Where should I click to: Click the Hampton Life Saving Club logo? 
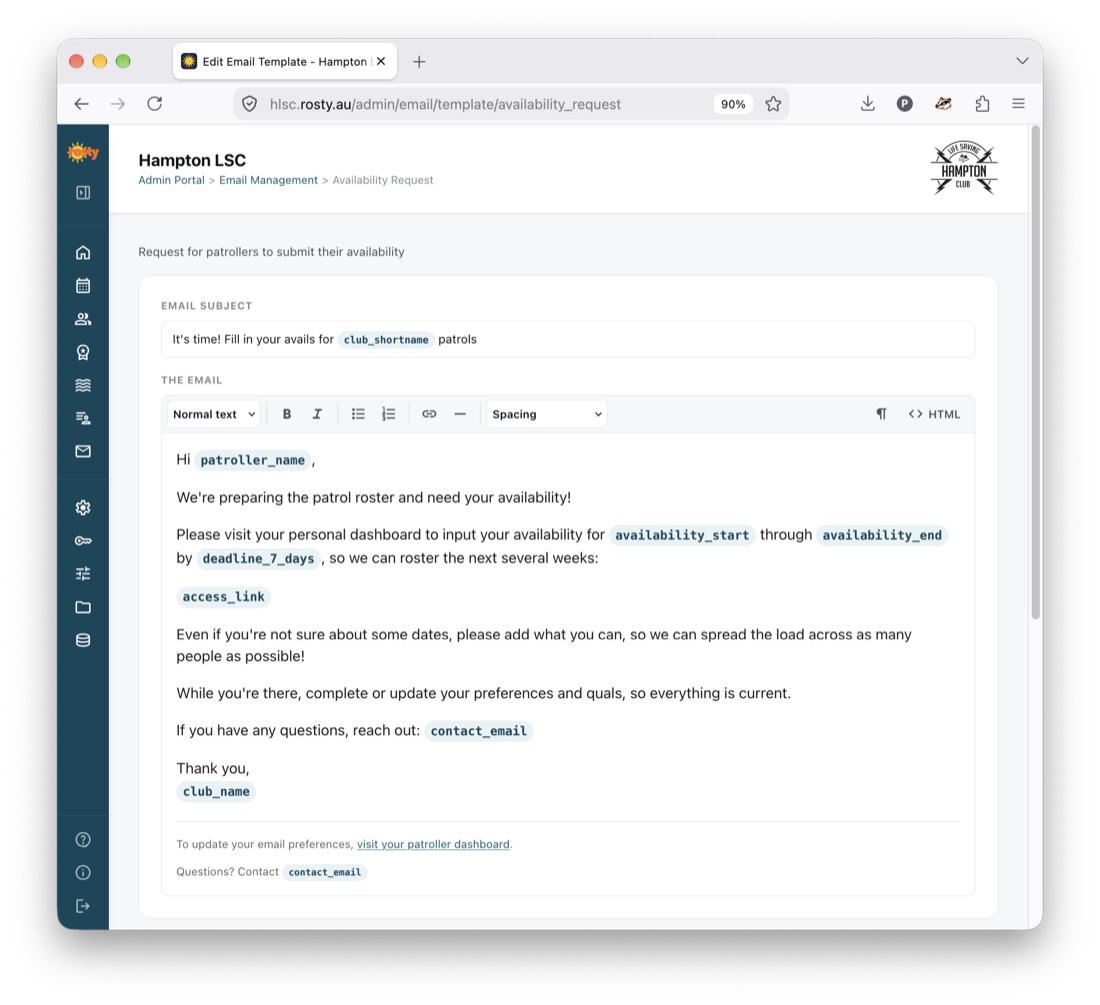964,168
